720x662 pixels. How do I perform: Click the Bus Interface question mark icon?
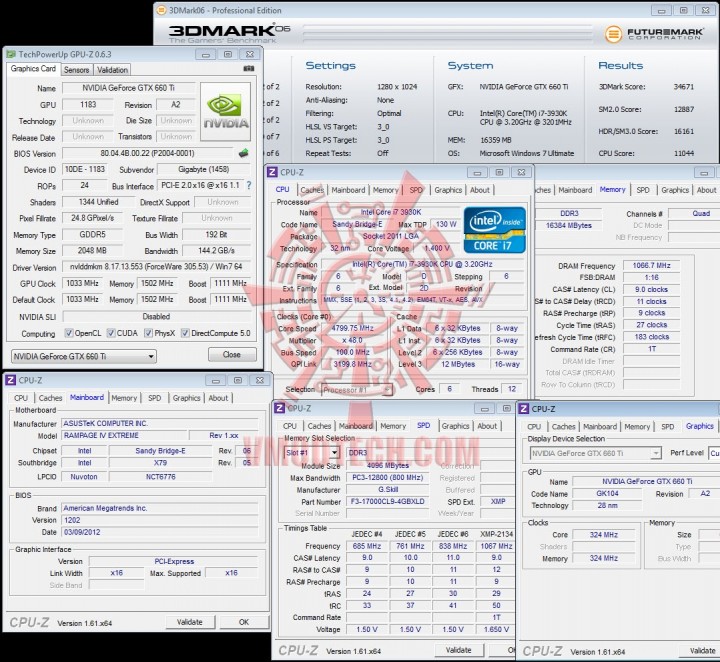248,185
